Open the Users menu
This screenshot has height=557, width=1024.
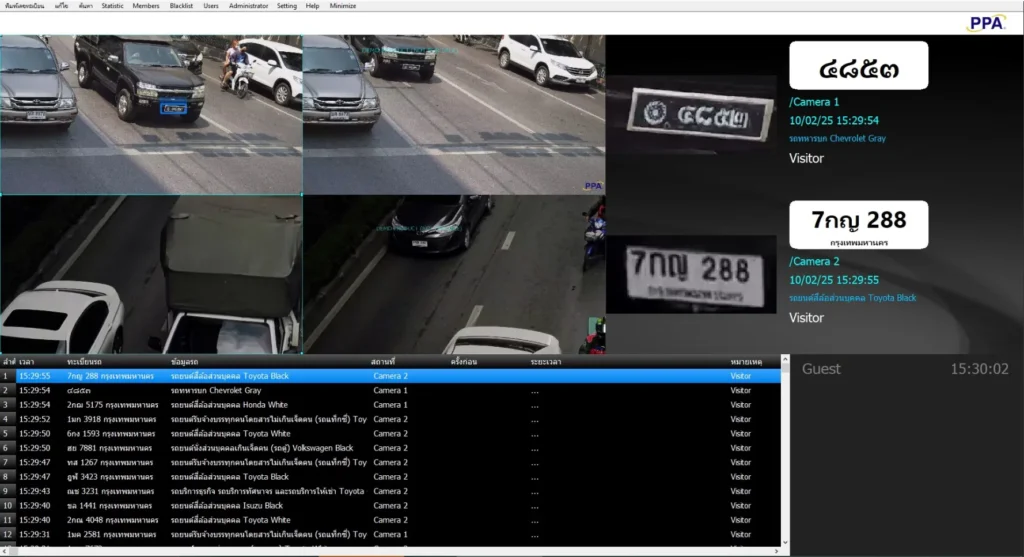pyautogui.click(x=211, y=5)
